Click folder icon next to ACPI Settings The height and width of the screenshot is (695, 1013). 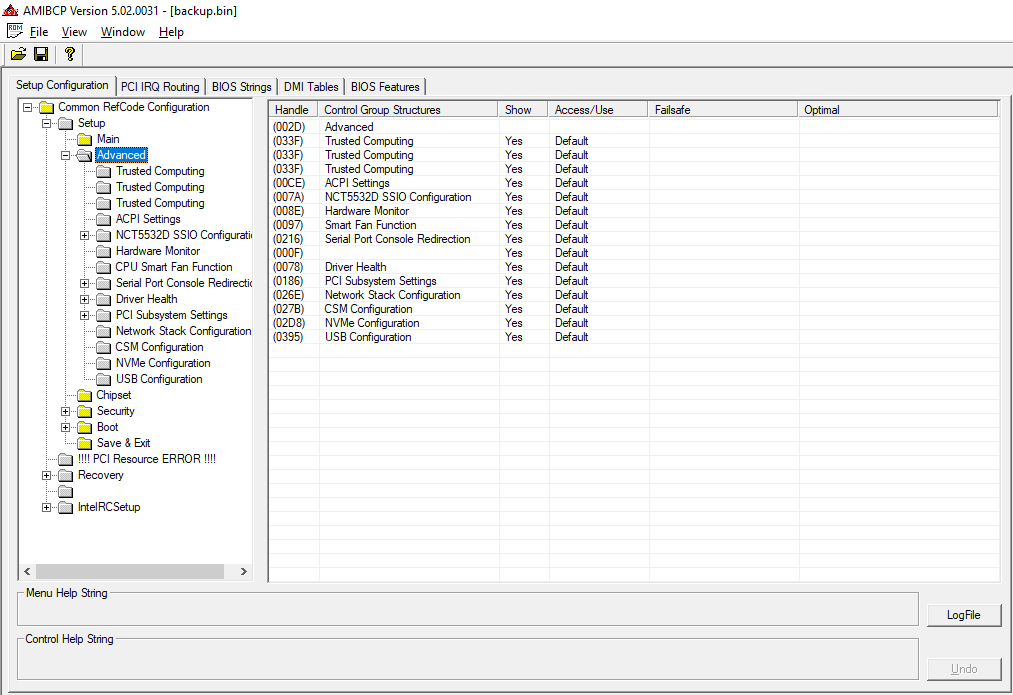coord(103,220)
